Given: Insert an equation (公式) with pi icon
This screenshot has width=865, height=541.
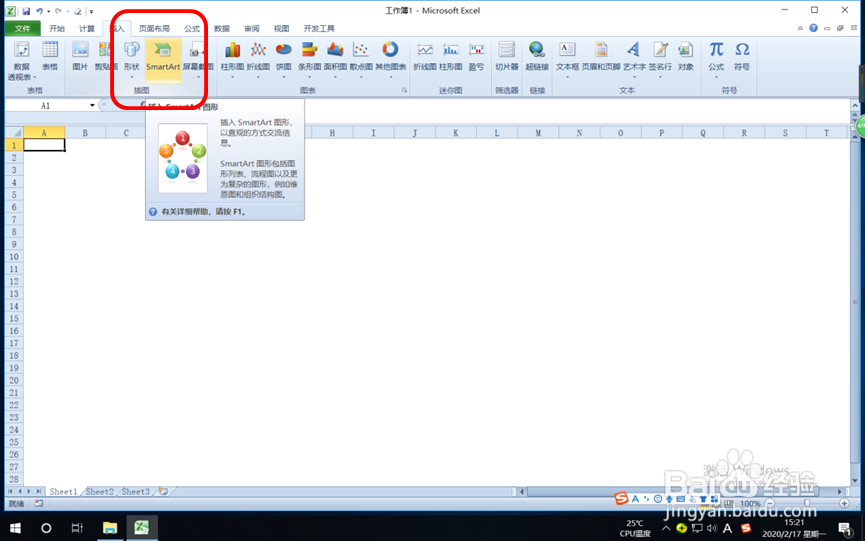Looking at the screenshot, I should 716,58.
